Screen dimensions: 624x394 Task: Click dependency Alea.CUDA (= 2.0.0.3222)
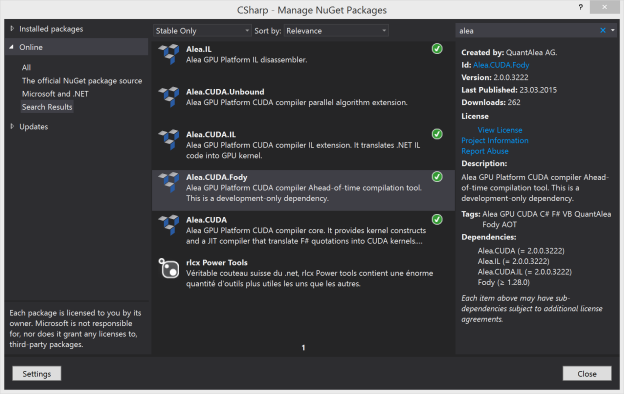coord(521,251)
